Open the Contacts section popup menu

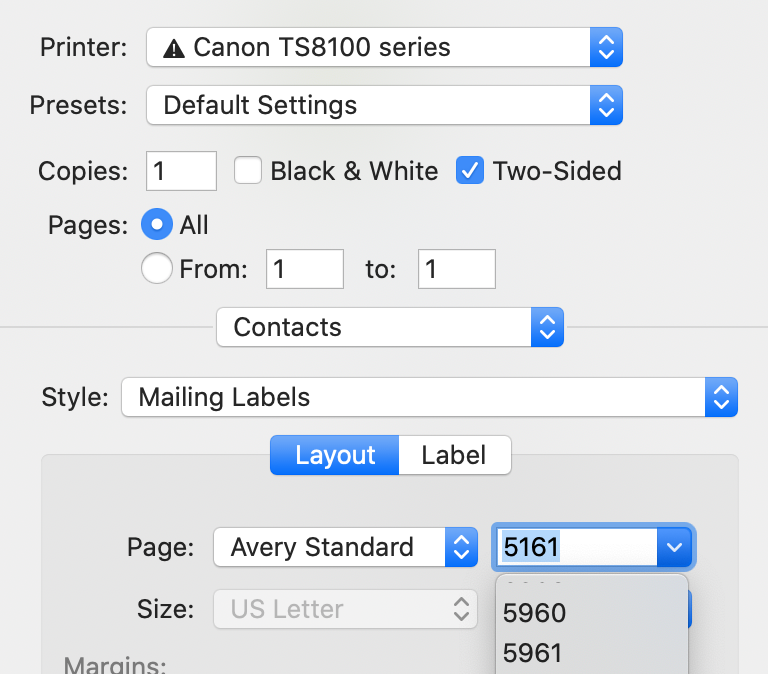click(x=390, y=327)
